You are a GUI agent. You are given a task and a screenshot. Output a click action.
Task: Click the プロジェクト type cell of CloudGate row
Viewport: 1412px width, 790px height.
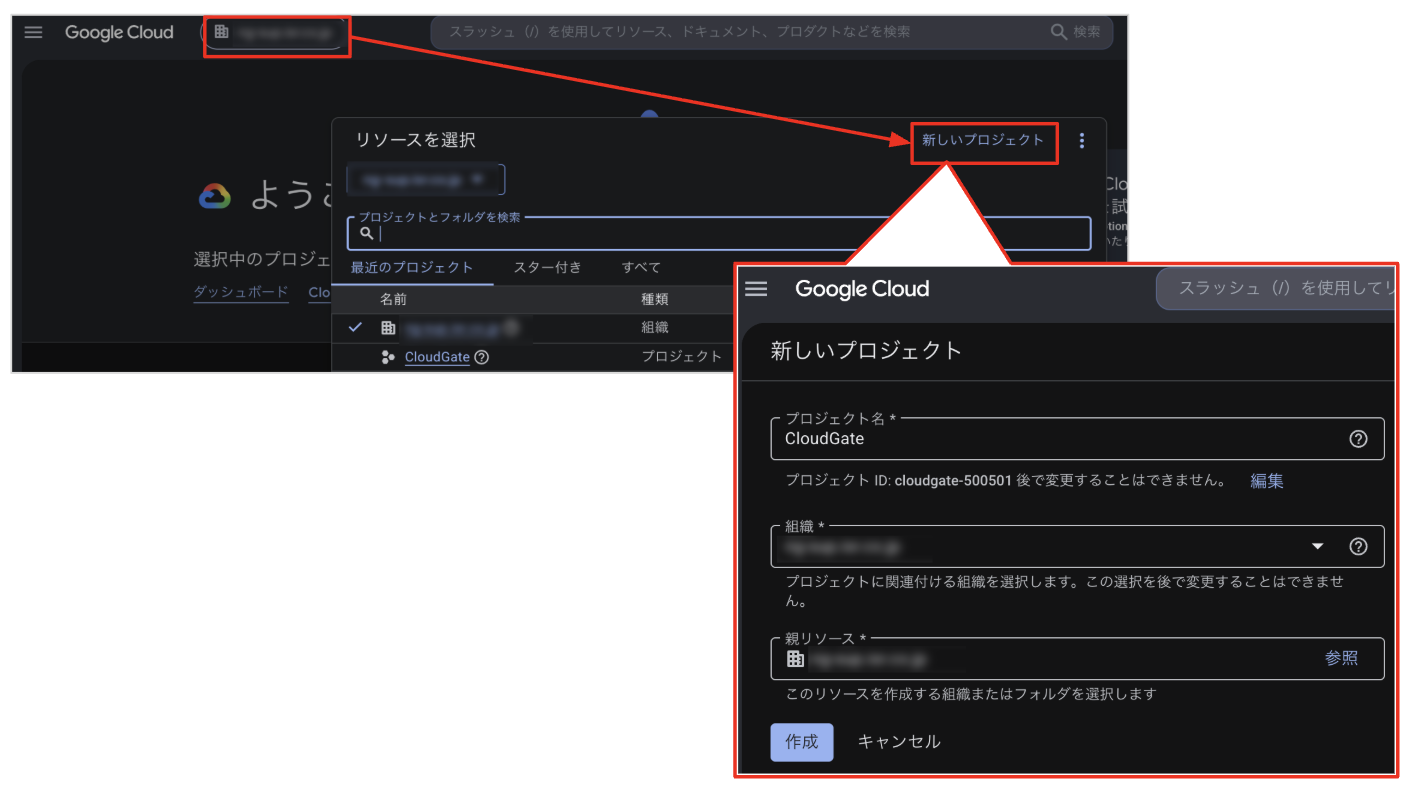[x=681, y=357]
